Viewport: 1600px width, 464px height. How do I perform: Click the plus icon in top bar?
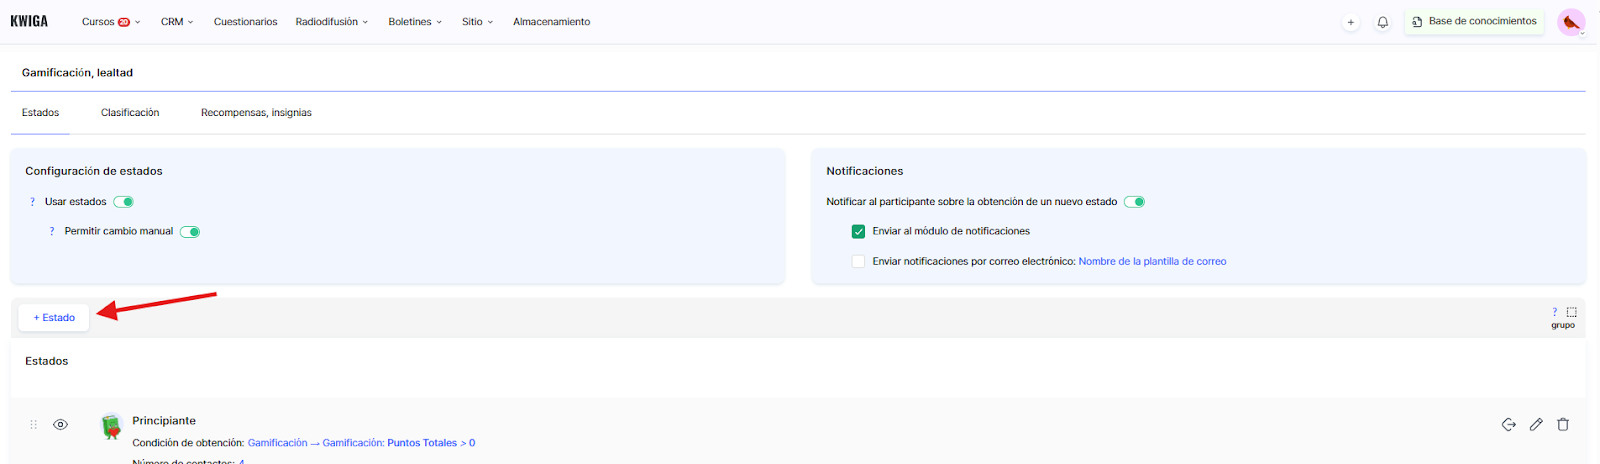tap(1350, 22)
